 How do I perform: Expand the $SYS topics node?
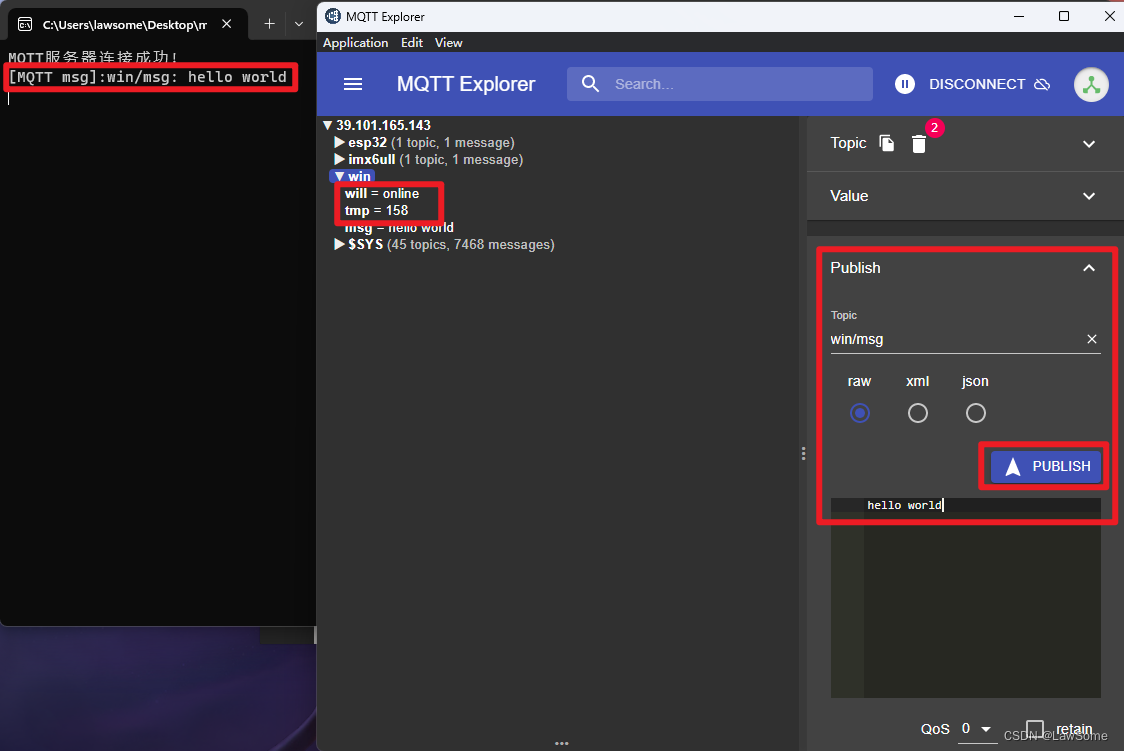(339, 244)
